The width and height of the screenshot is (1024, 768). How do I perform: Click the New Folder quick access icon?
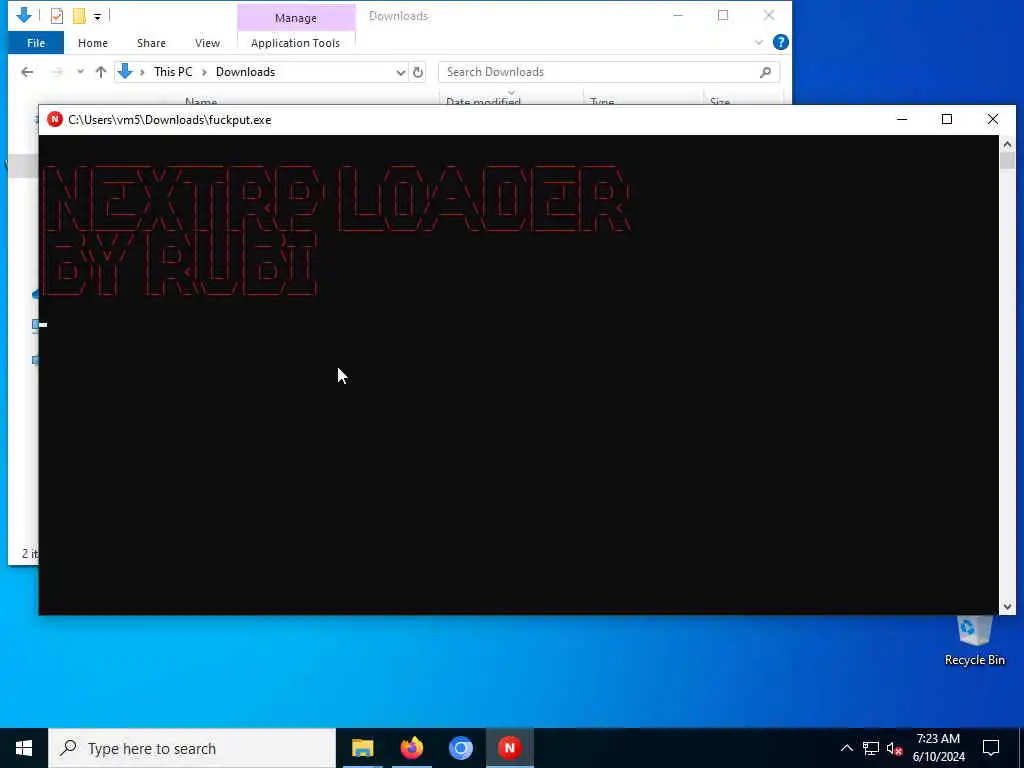[x=79, y=16]
